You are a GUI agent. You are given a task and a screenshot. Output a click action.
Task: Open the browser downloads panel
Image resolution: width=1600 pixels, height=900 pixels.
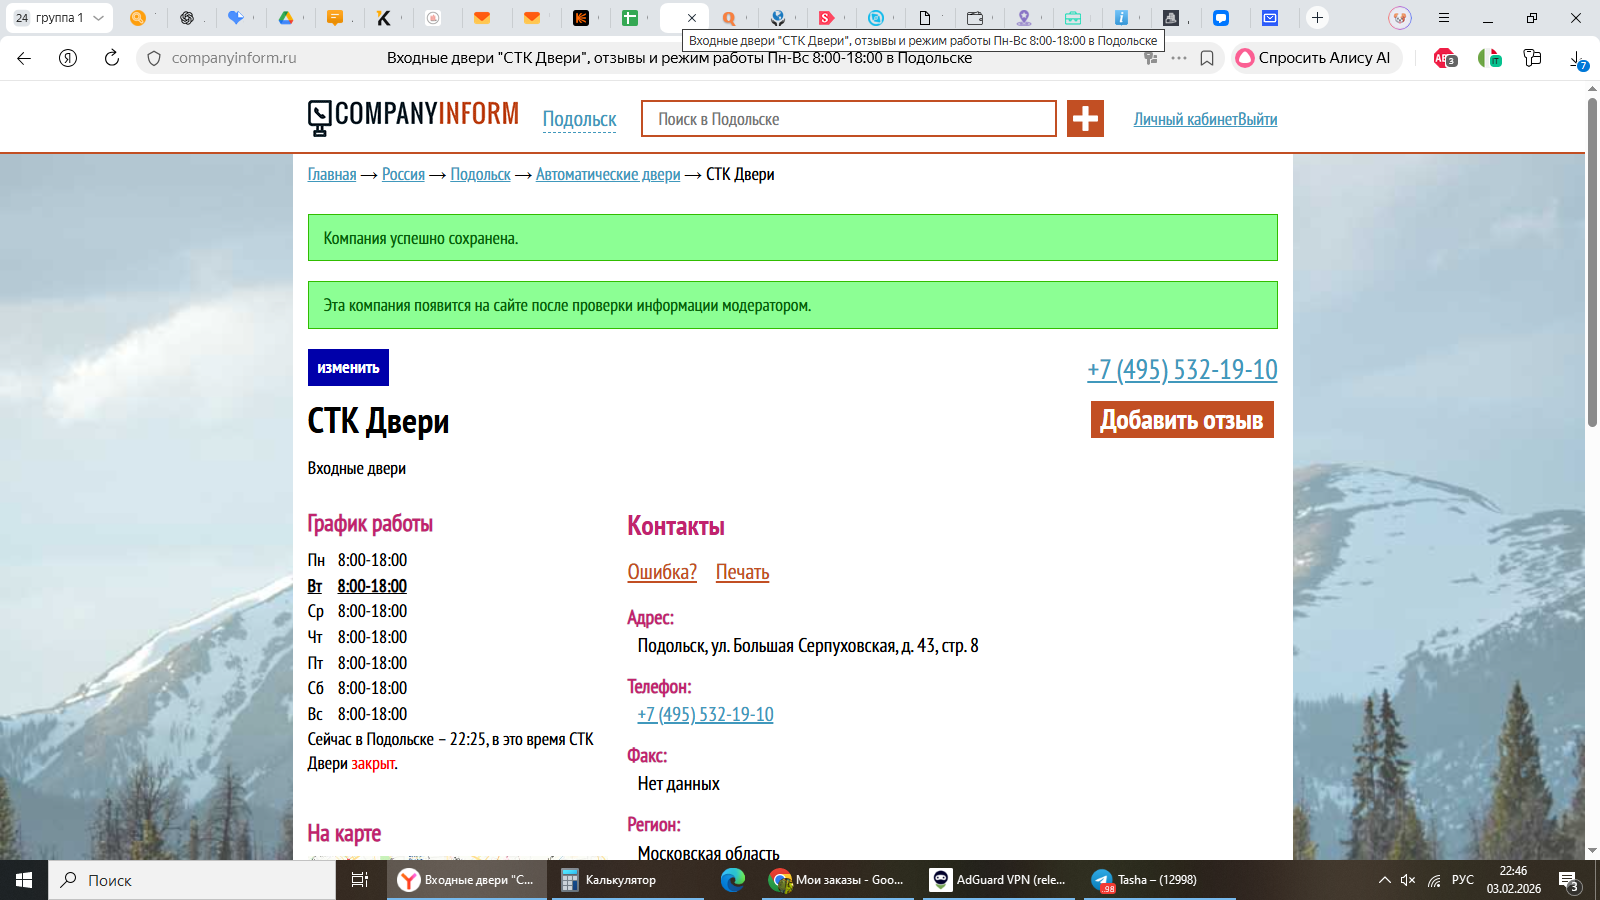pyautogui.click(x=1578, y=60)
